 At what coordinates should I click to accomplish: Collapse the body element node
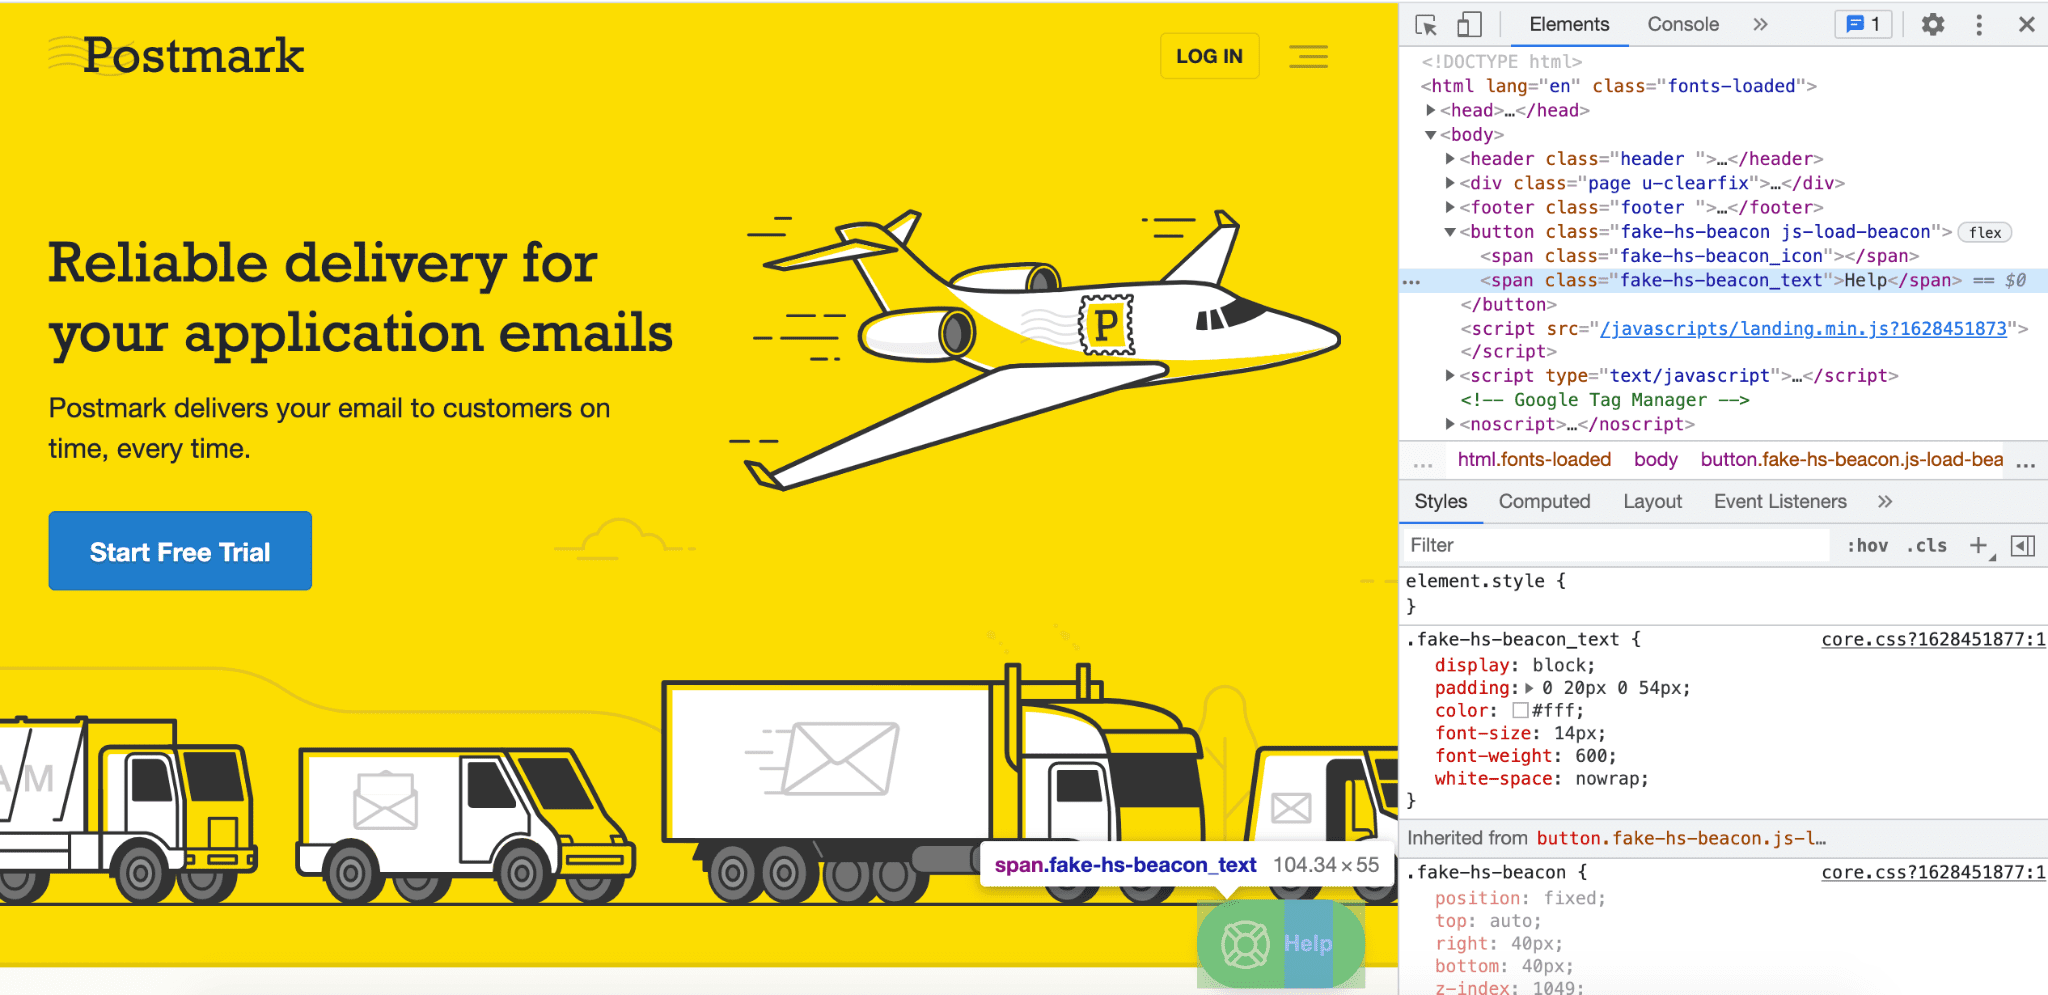pos(1430,134)
